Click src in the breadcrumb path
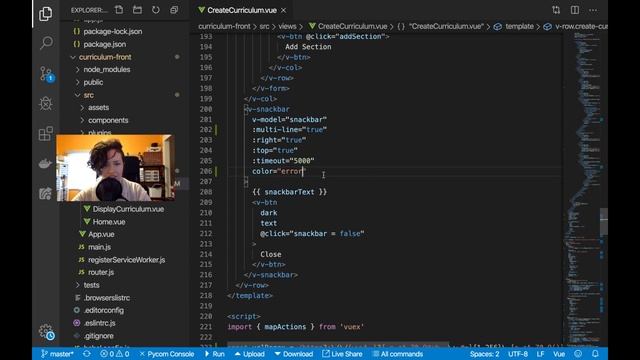 264,26
